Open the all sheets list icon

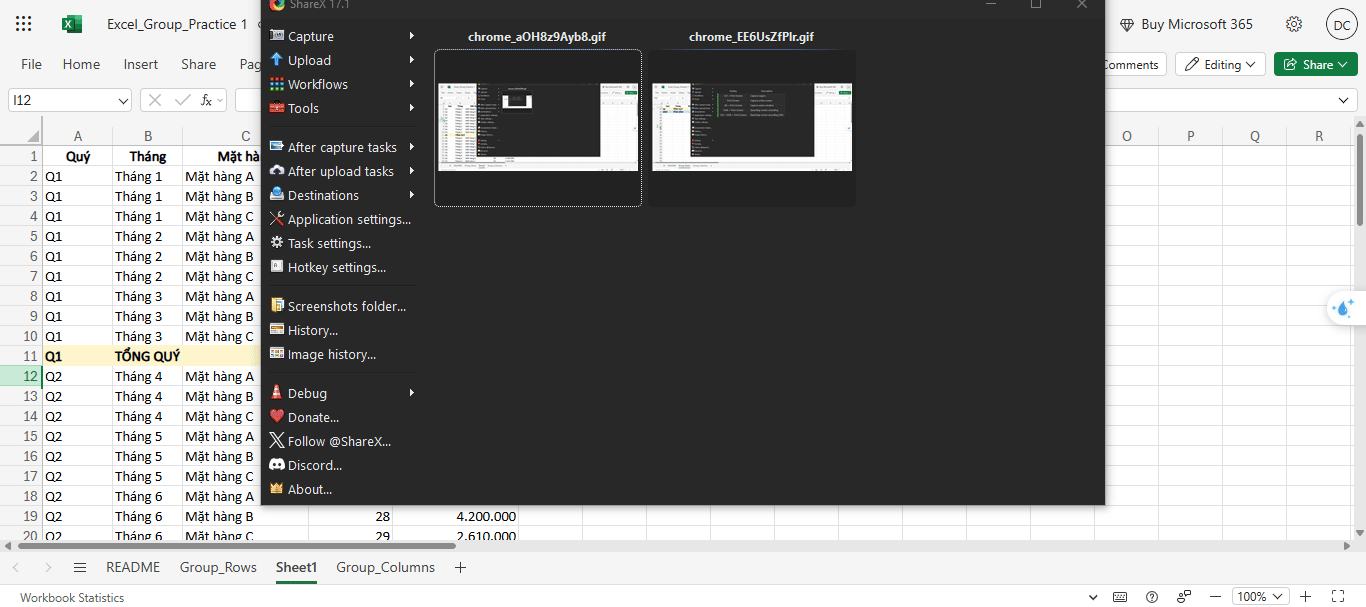click(80, 567)
